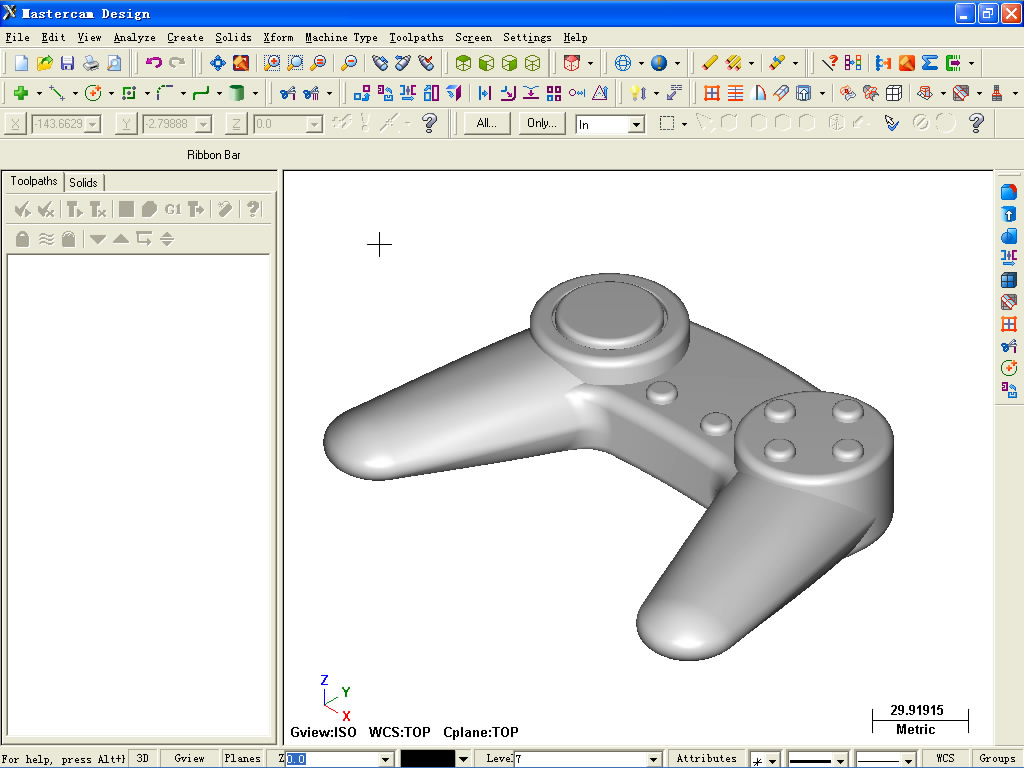1024x768 pixels.
Task: Open the X coordinate dropdown
Action: [x=93, y=123]
